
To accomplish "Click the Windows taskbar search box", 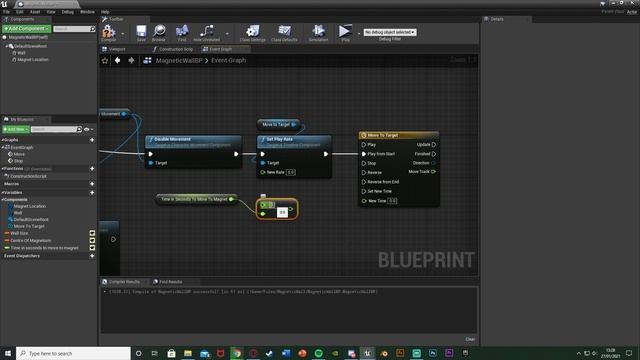I will point(73,353).
